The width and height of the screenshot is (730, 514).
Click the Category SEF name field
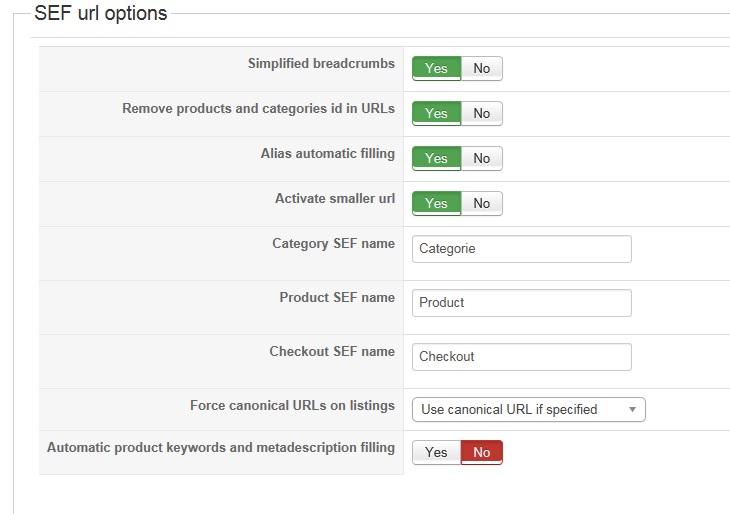[521, 249]
